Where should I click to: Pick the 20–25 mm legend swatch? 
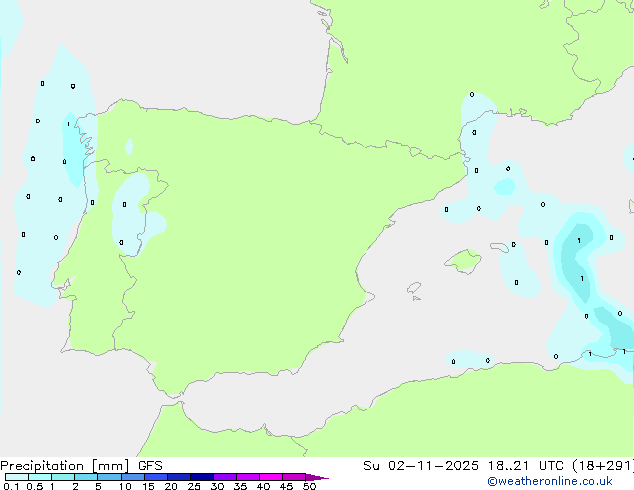179,477
